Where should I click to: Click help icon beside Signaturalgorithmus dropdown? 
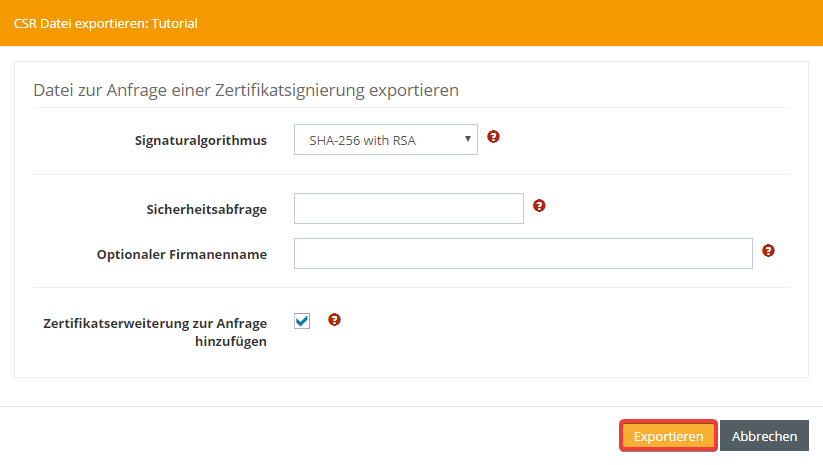[x=493, y=137]
